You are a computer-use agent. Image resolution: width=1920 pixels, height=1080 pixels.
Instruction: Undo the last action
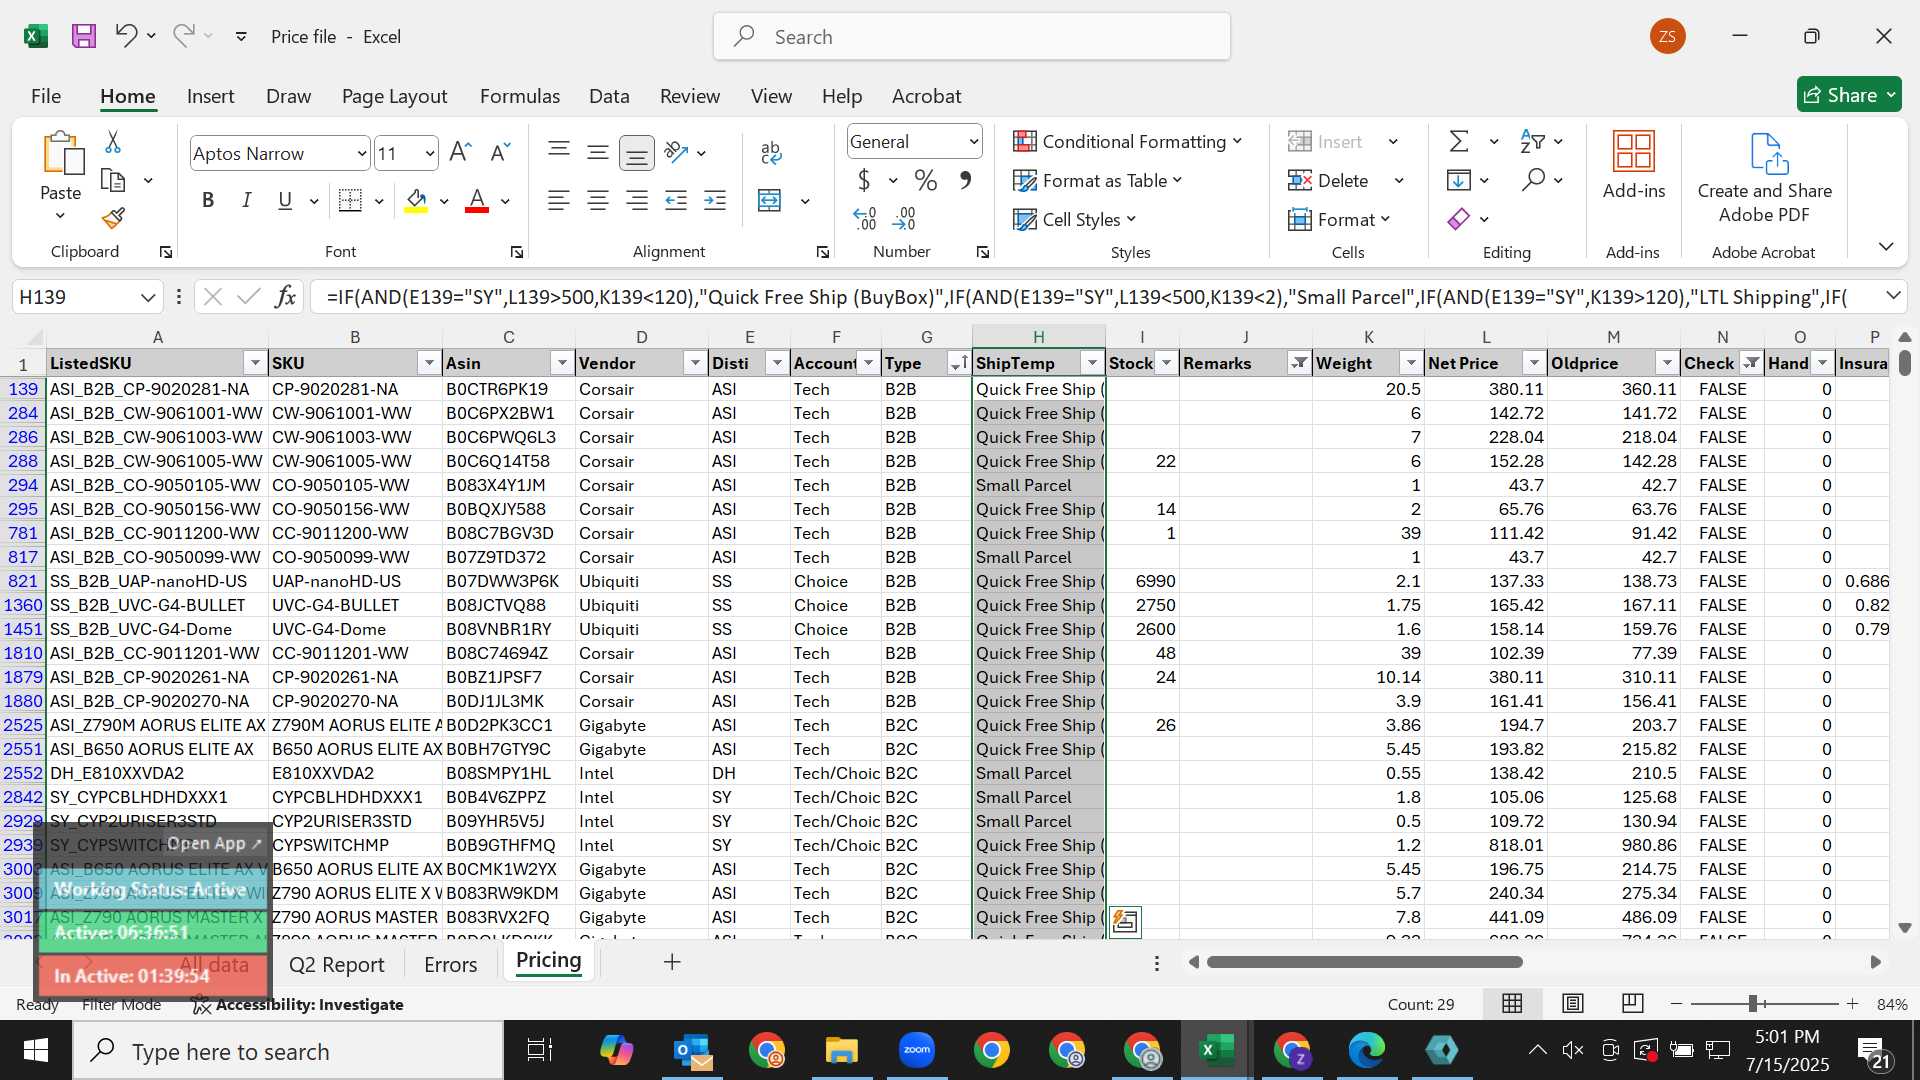(x=125, y=36)
